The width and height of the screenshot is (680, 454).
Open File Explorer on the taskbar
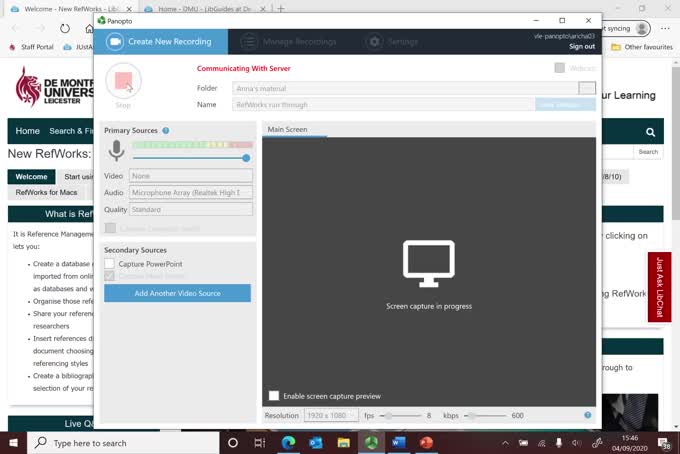[343, 443]
